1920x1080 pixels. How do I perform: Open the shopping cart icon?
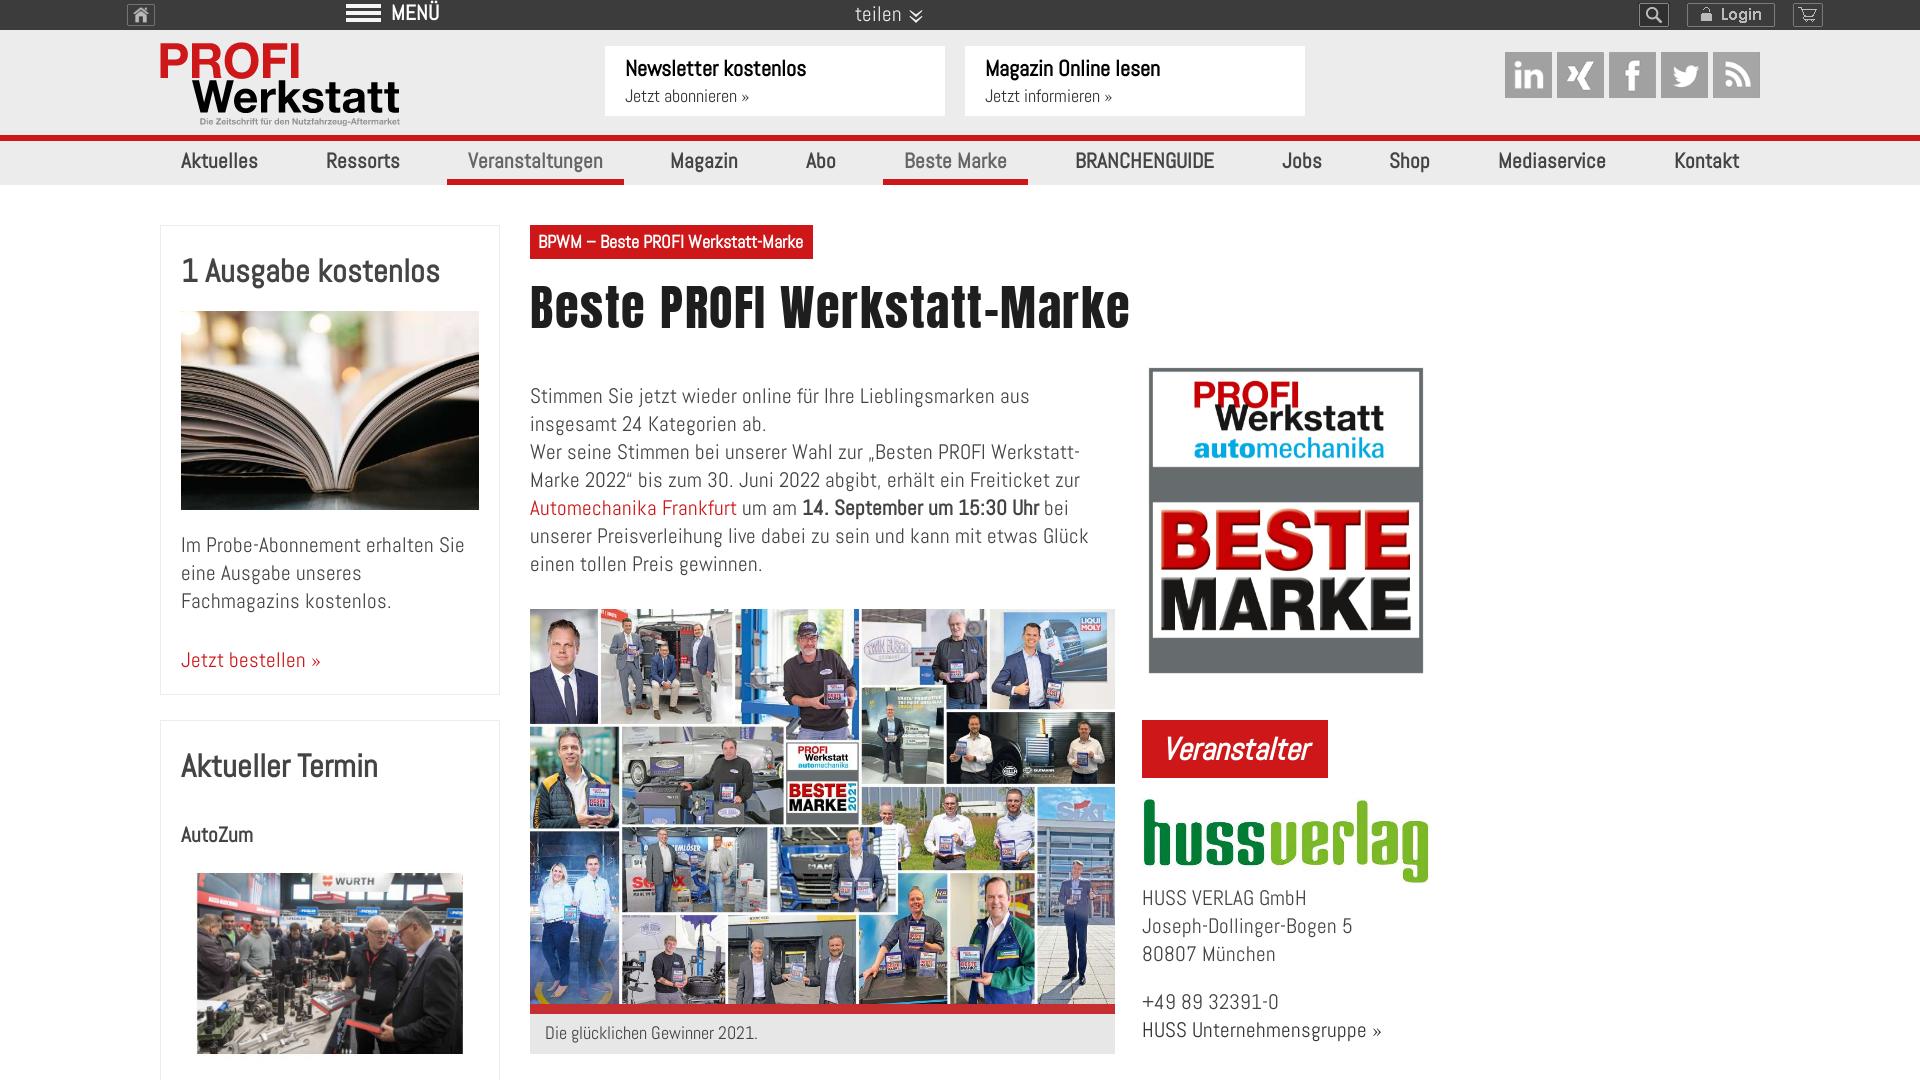[1808, 15]
